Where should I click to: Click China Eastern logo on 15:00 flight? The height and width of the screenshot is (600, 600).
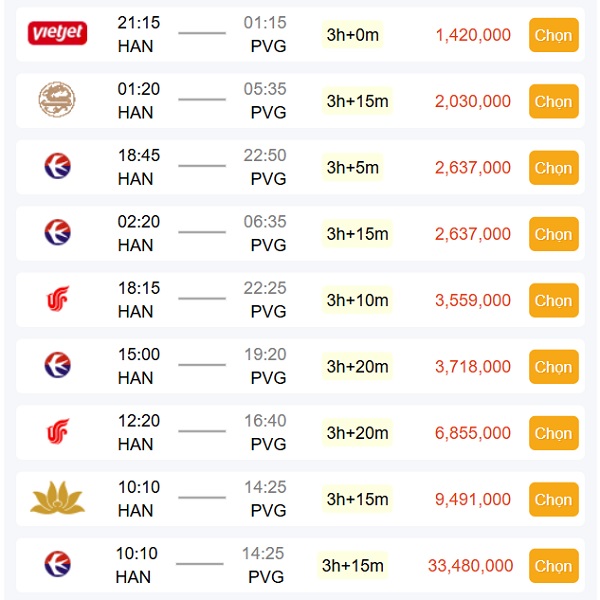click(x=57, y=366)
